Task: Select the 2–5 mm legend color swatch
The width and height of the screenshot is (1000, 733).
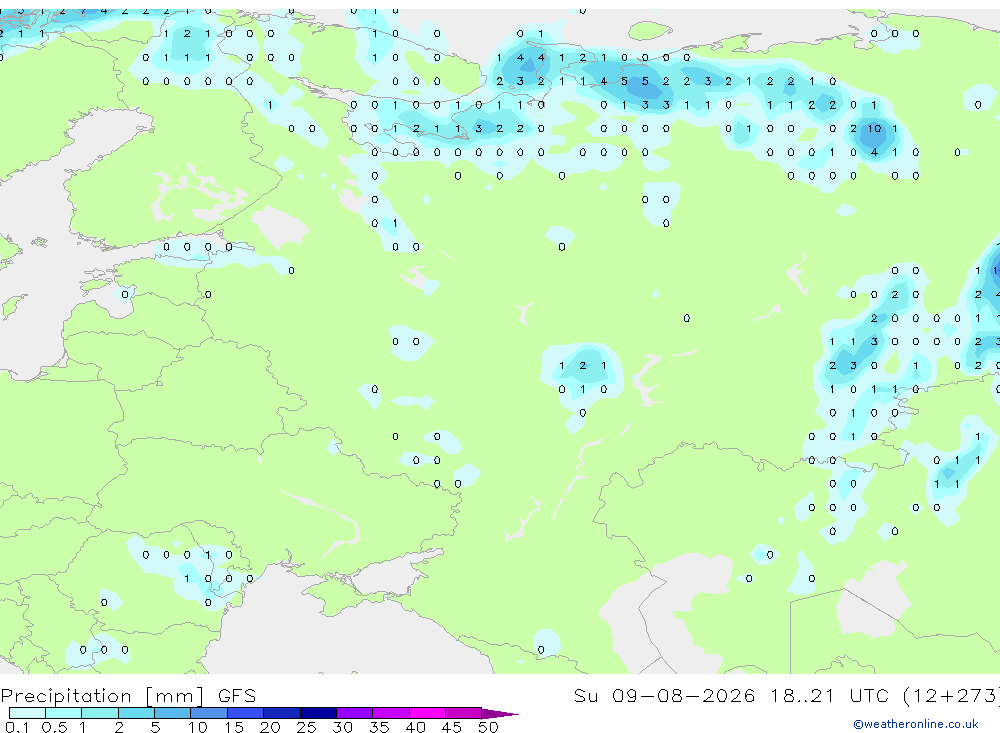Action: (136, 713)
